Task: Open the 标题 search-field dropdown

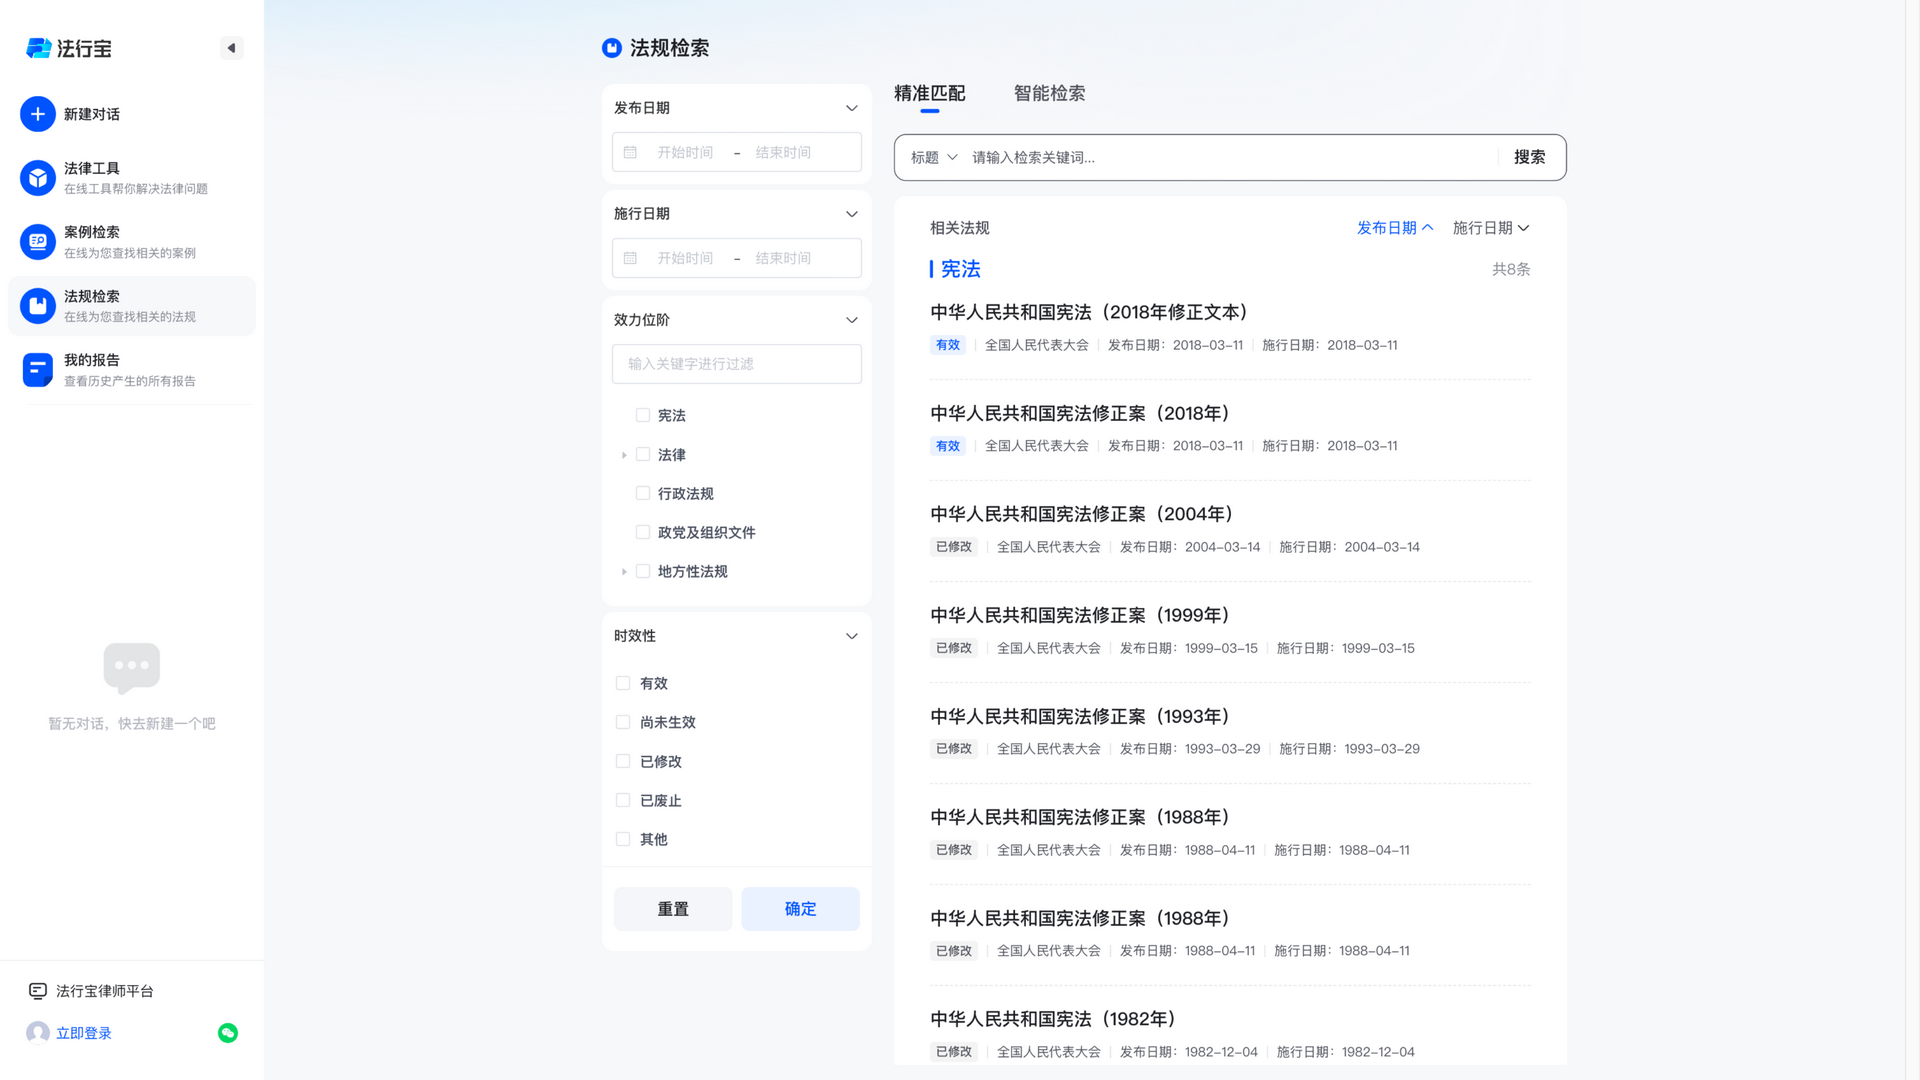Action: [x=934, y=157]
